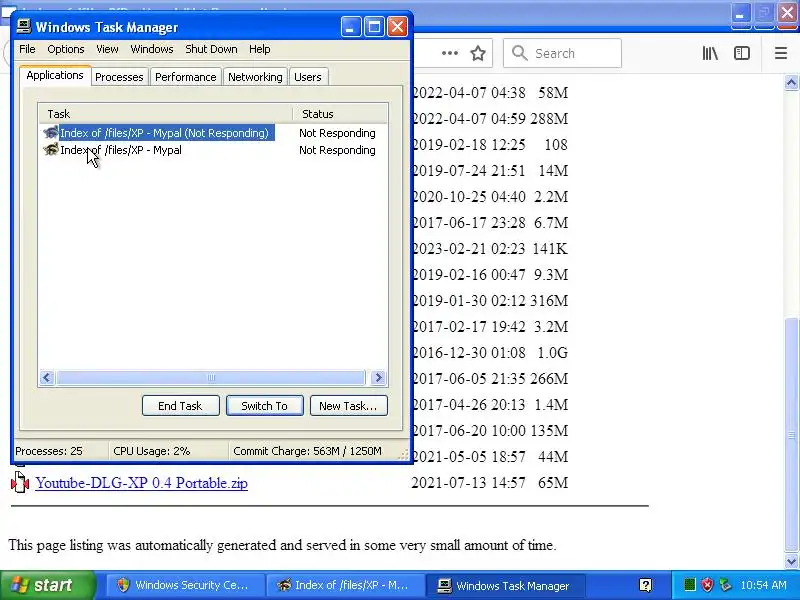This screenshot has height=600, width=800.
Task: Click the task list horizontal scrollbar thumb
Action: coord(211,378)
